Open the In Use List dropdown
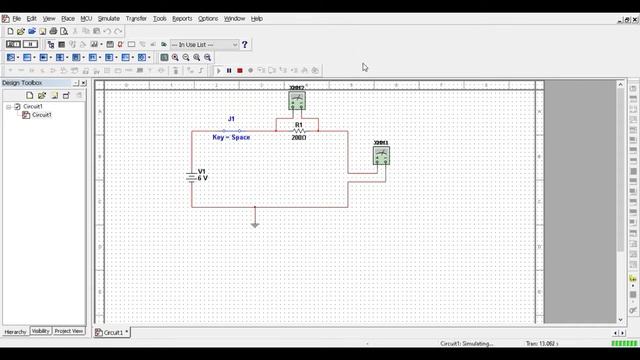Image resolution: width=640 pixels, height=360 pixels. click(204, 44)
